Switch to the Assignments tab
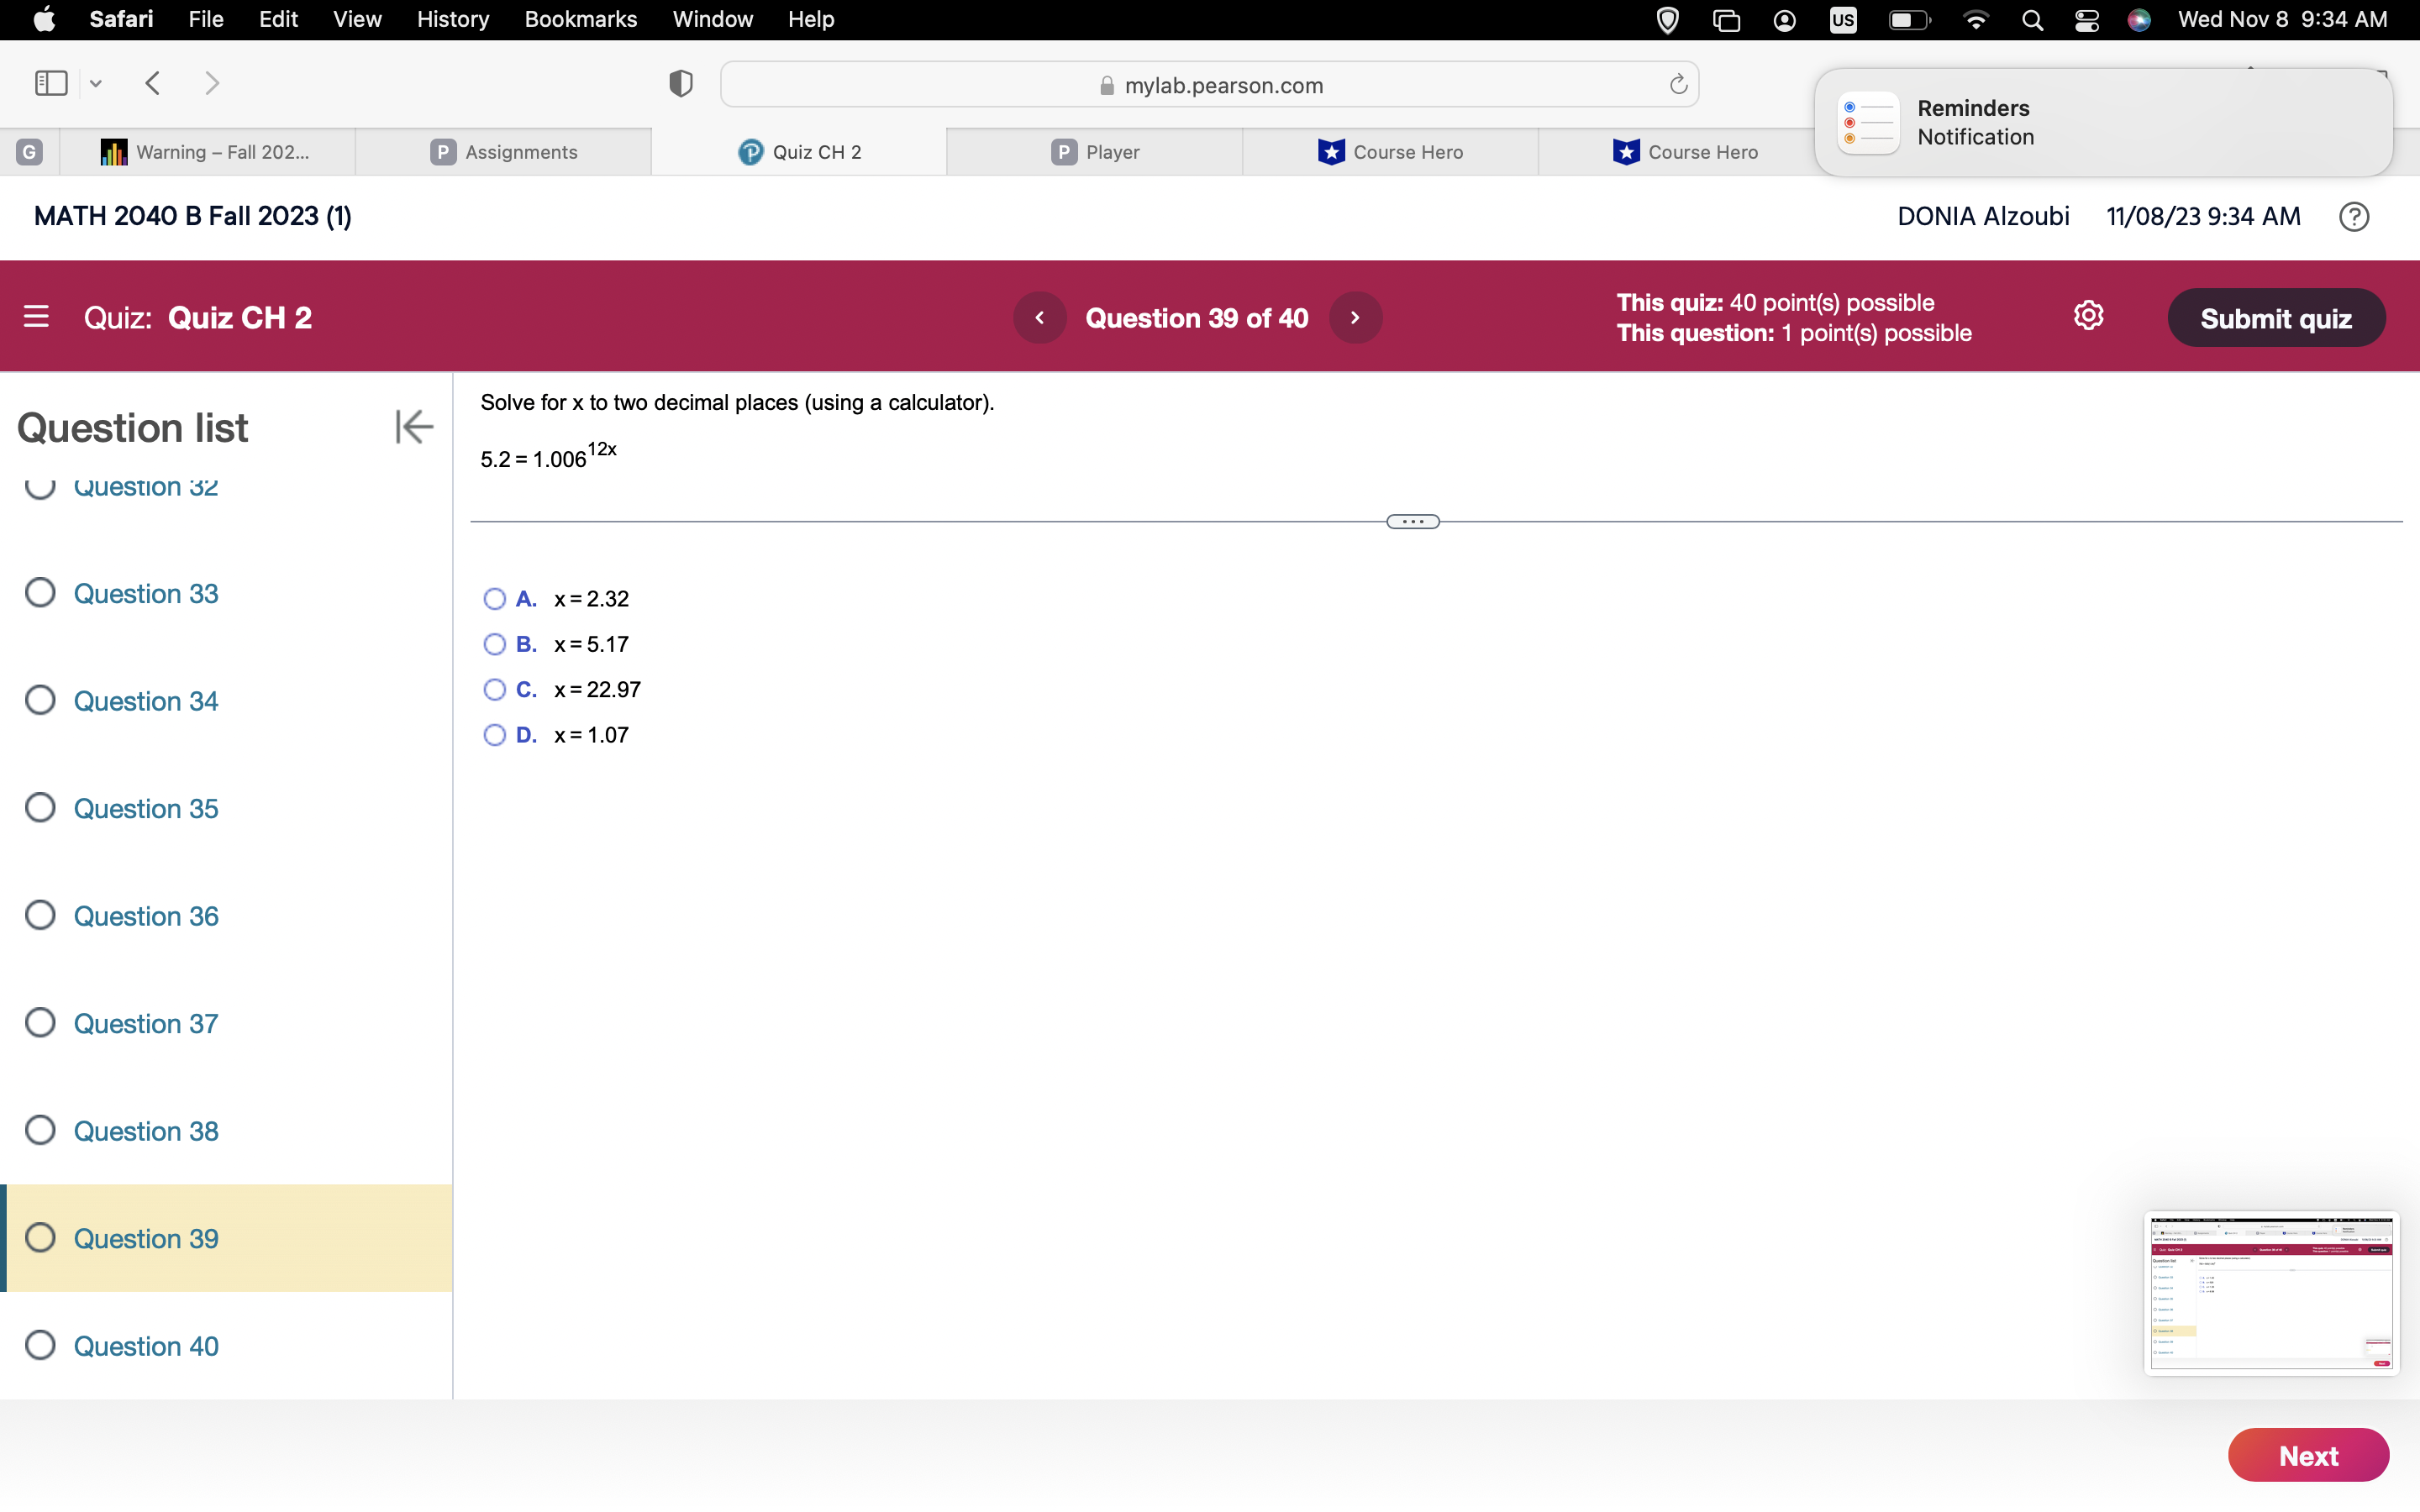The height and width of the screenshot is (1512, 2420). [x=504, y=152]
